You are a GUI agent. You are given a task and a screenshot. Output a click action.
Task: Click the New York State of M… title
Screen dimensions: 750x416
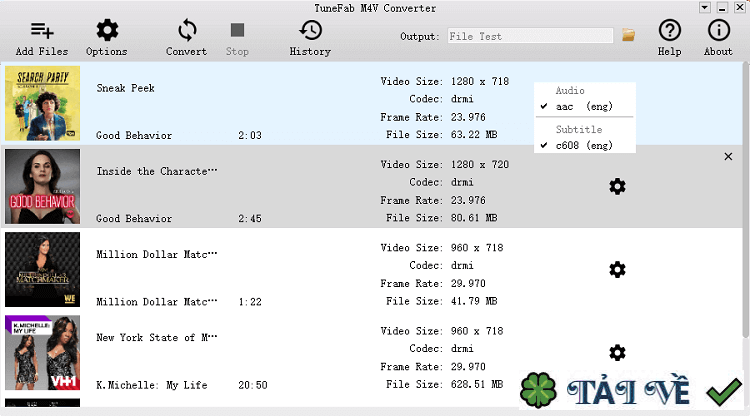tap(157, 338)
